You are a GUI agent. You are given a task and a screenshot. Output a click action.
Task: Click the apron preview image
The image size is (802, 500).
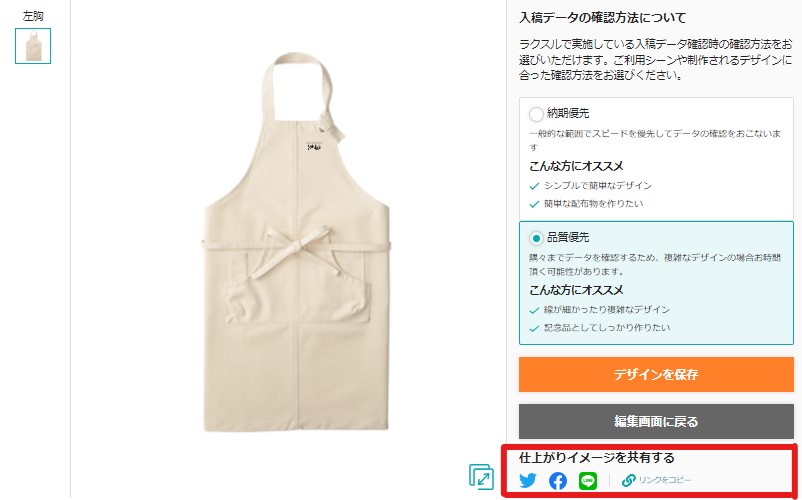tap(297, 242)
